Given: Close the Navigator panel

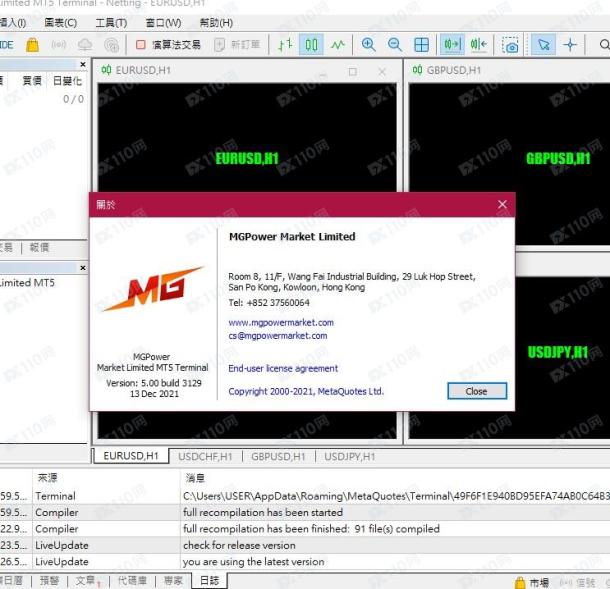Looking at the screenshot, I should 83,268.
